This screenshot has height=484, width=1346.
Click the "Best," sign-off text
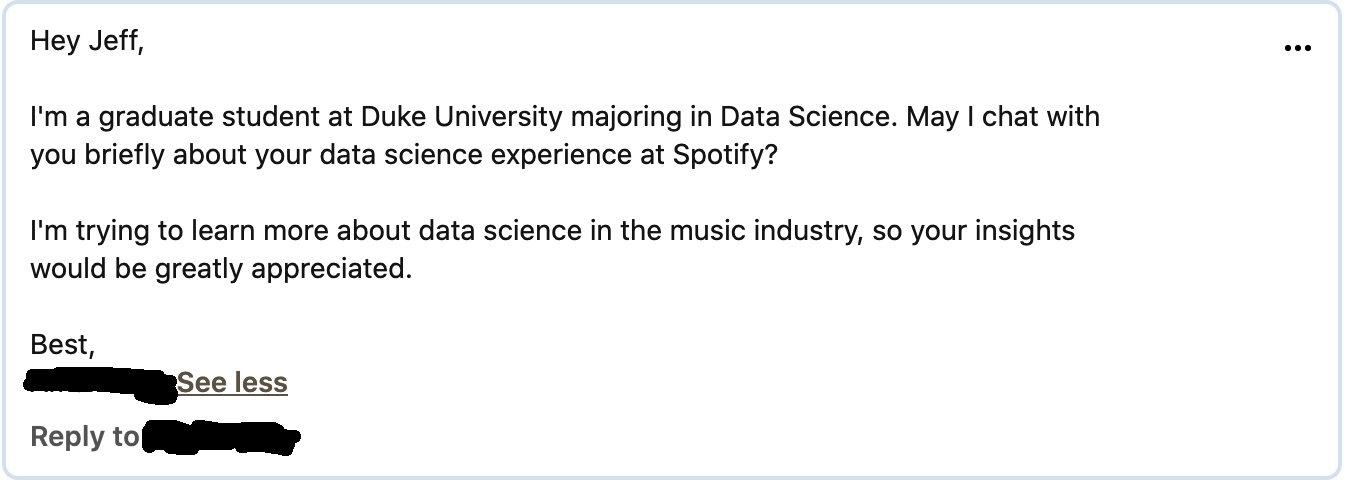63,345
